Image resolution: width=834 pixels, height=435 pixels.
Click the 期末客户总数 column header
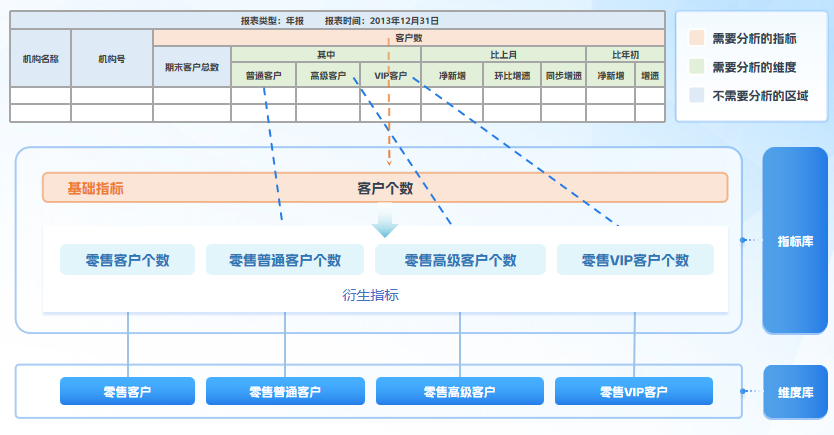(192, 67)
